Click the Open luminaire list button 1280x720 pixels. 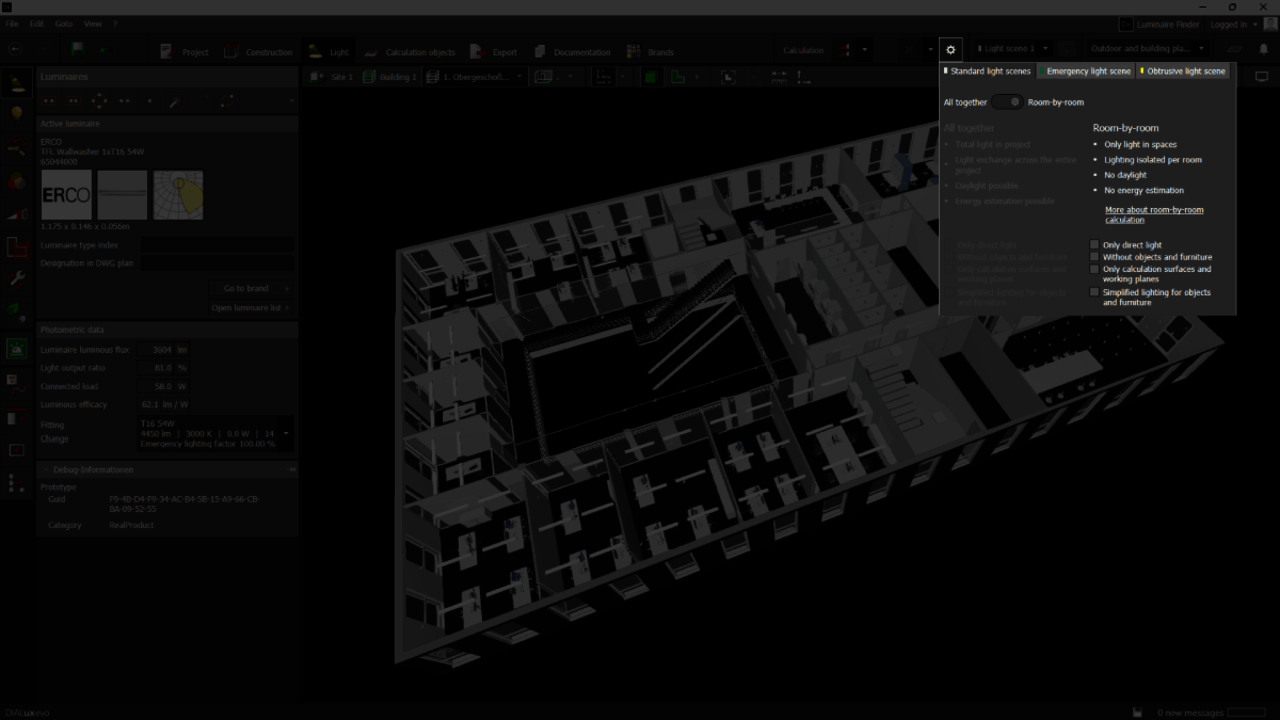[x=250, y=308]
